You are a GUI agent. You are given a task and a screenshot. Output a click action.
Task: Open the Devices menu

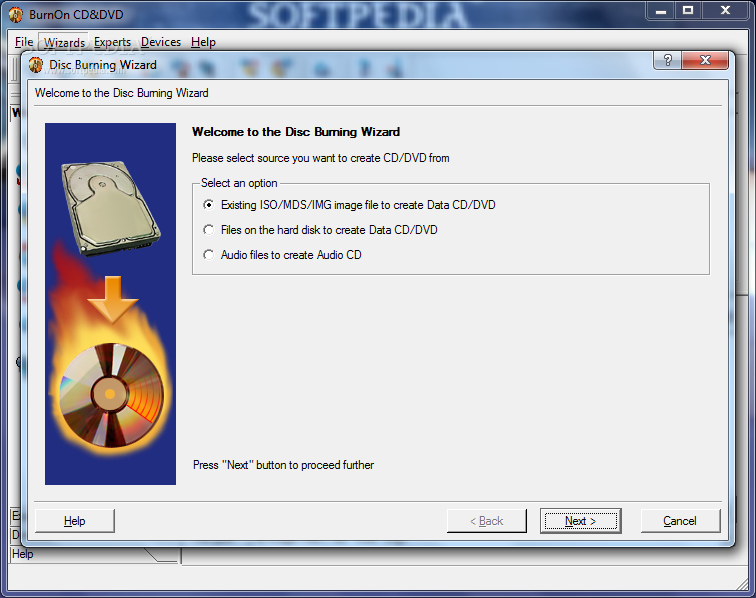click(161, 42)
